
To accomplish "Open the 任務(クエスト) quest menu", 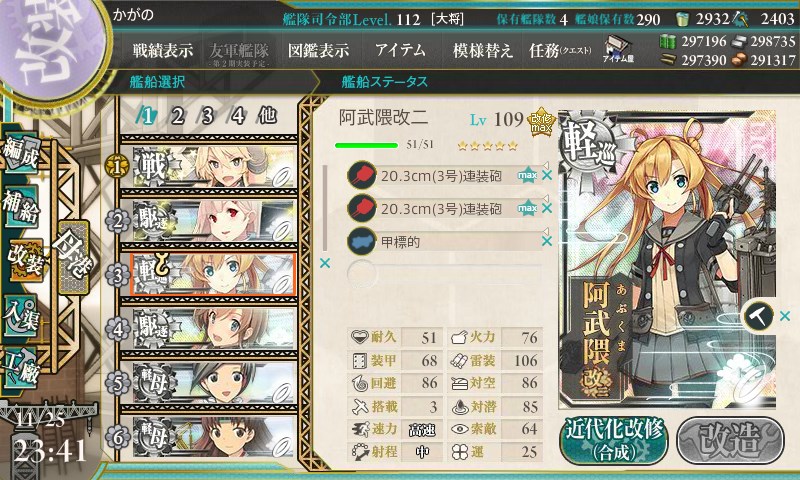I will click(x=560, y=50).
